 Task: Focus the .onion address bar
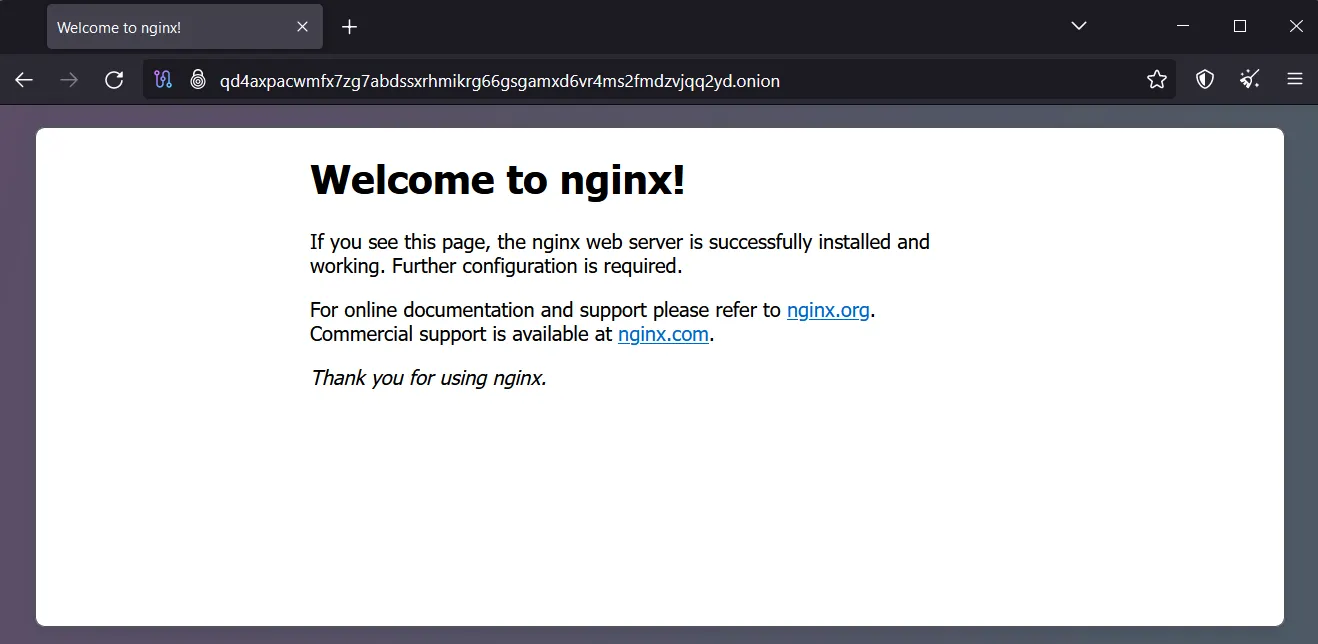tap(660, 80)
